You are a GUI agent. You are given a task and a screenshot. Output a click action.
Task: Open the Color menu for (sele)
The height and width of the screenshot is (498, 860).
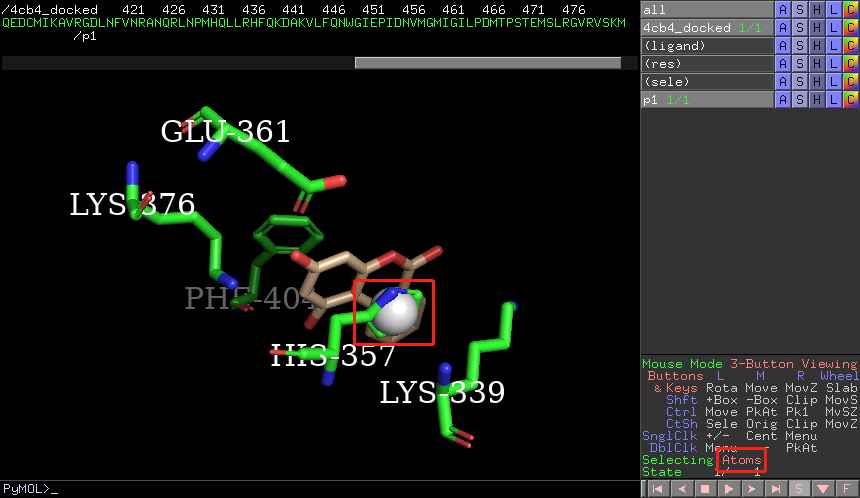click(x=850, y=81)
